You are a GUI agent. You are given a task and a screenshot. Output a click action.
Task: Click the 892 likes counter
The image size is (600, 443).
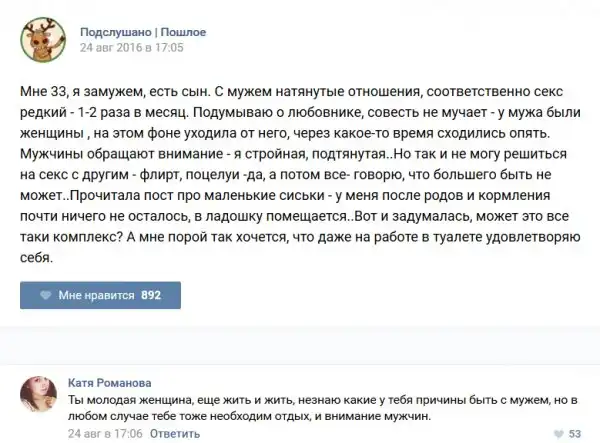(151, 296)
